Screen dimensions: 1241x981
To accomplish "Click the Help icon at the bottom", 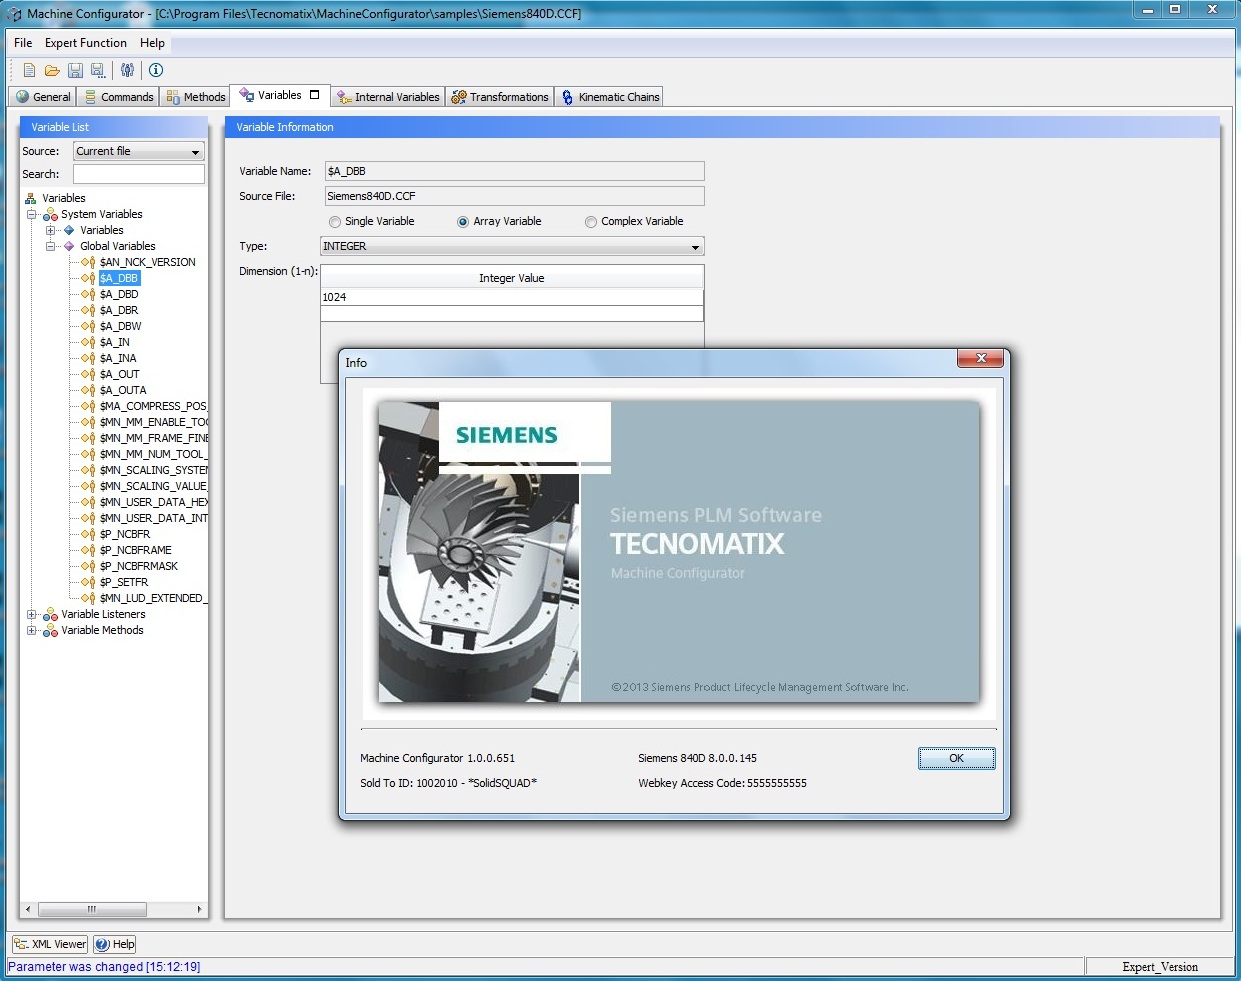I will coord(114,944).
